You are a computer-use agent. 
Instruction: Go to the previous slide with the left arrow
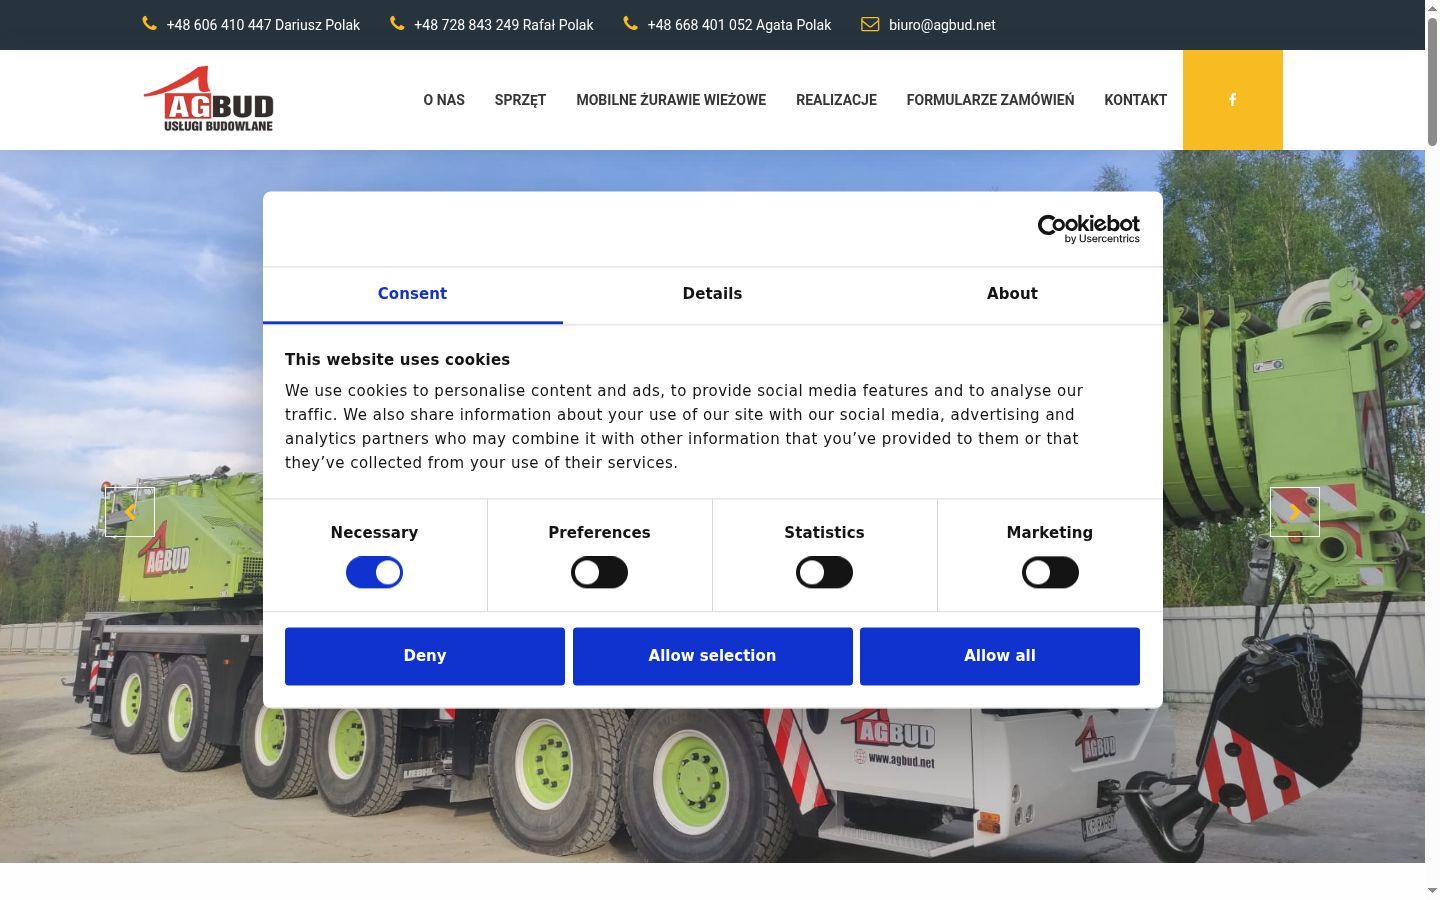pyautogui.click(x=130, y=512)
